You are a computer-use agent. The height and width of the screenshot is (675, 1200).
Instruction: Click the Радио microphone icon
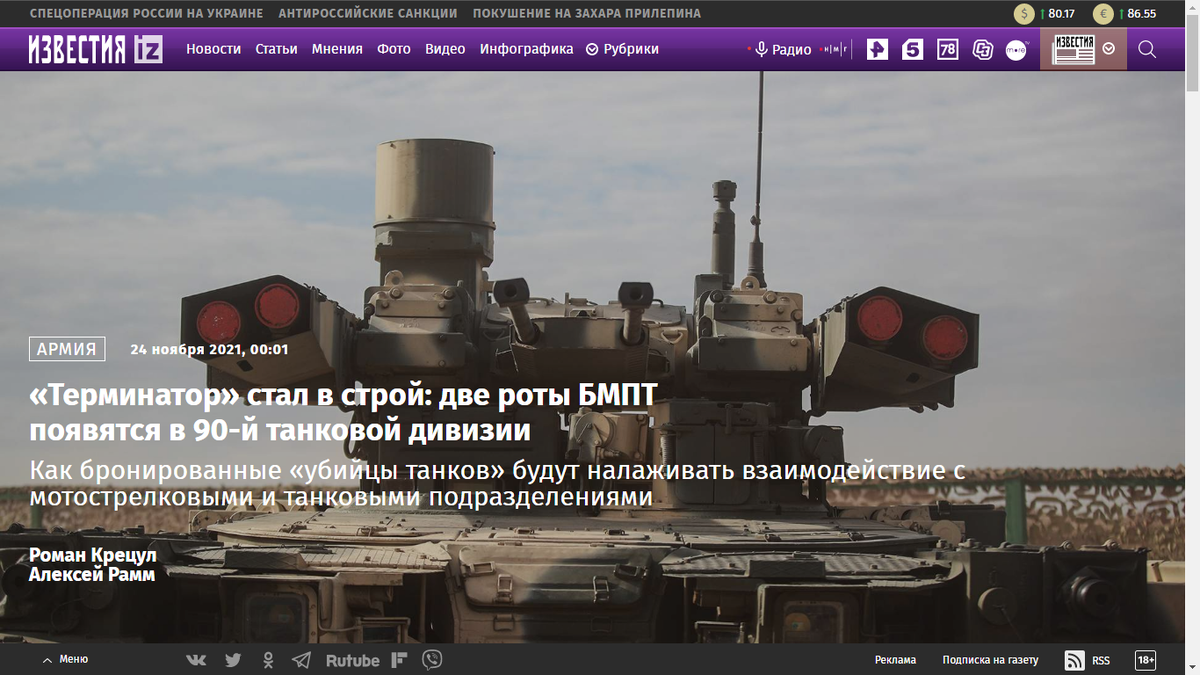click(x=763, y=48)
